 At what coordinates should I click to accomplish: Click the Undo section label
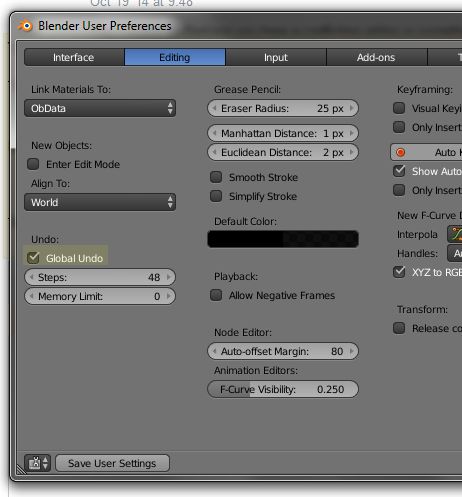[x=45, y=239]
